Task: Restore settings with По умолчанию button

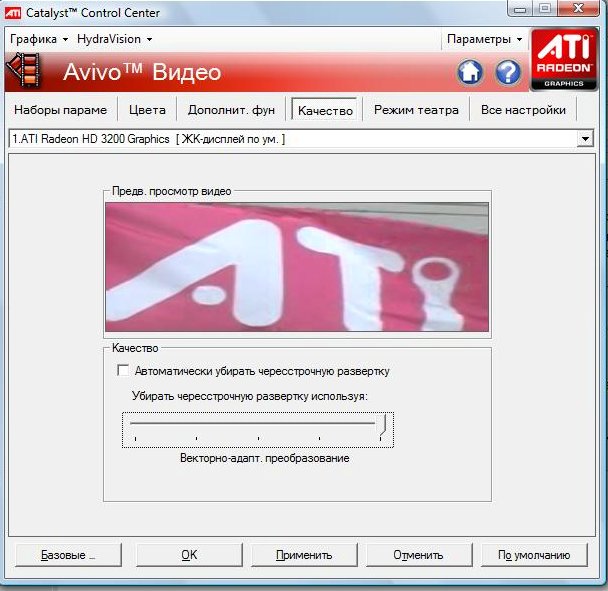Action: coord(534,555)
